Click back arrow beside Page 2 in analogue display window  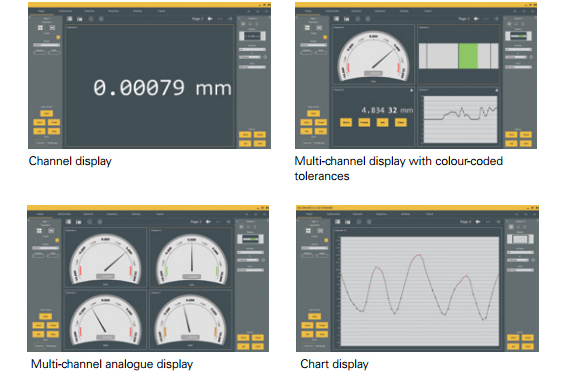(x=208, y=222)
